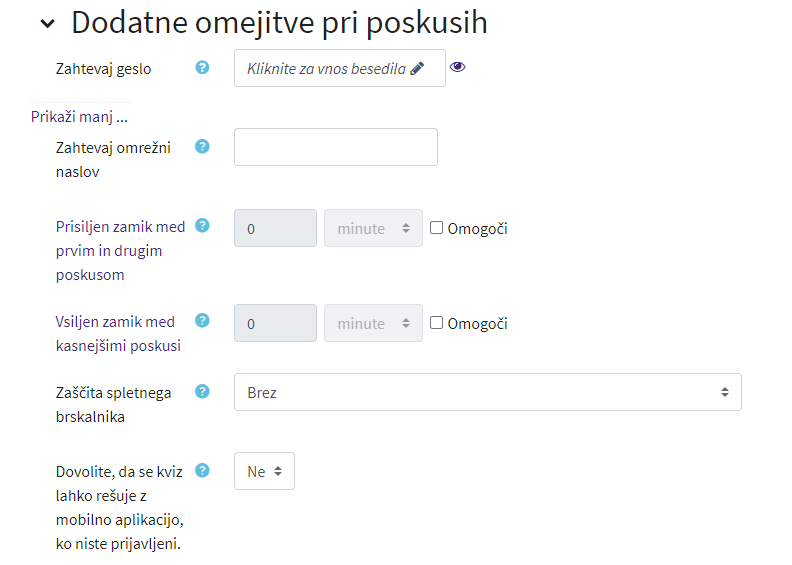Image resolution: width=792 pixels, height=565 pixels.
Task: Open help for Zaščita spletnega brskalnika
Action: click(x=202, y=391)
